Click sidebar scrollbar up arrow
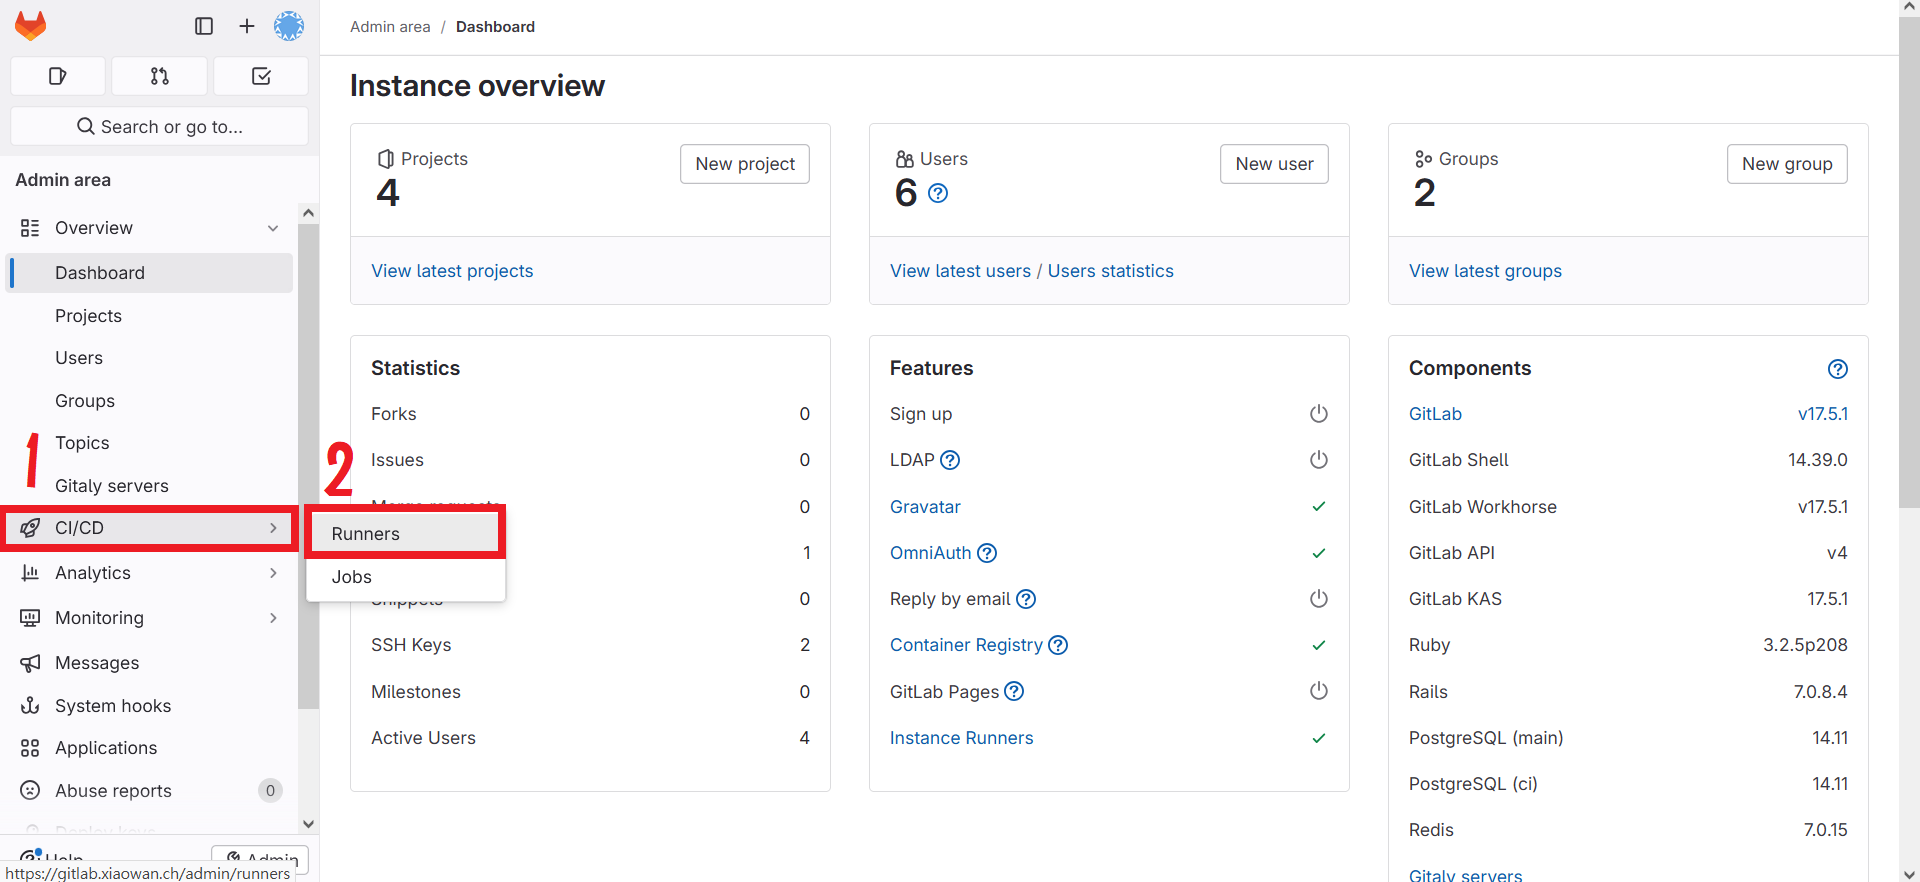 (x=308, y=213)
